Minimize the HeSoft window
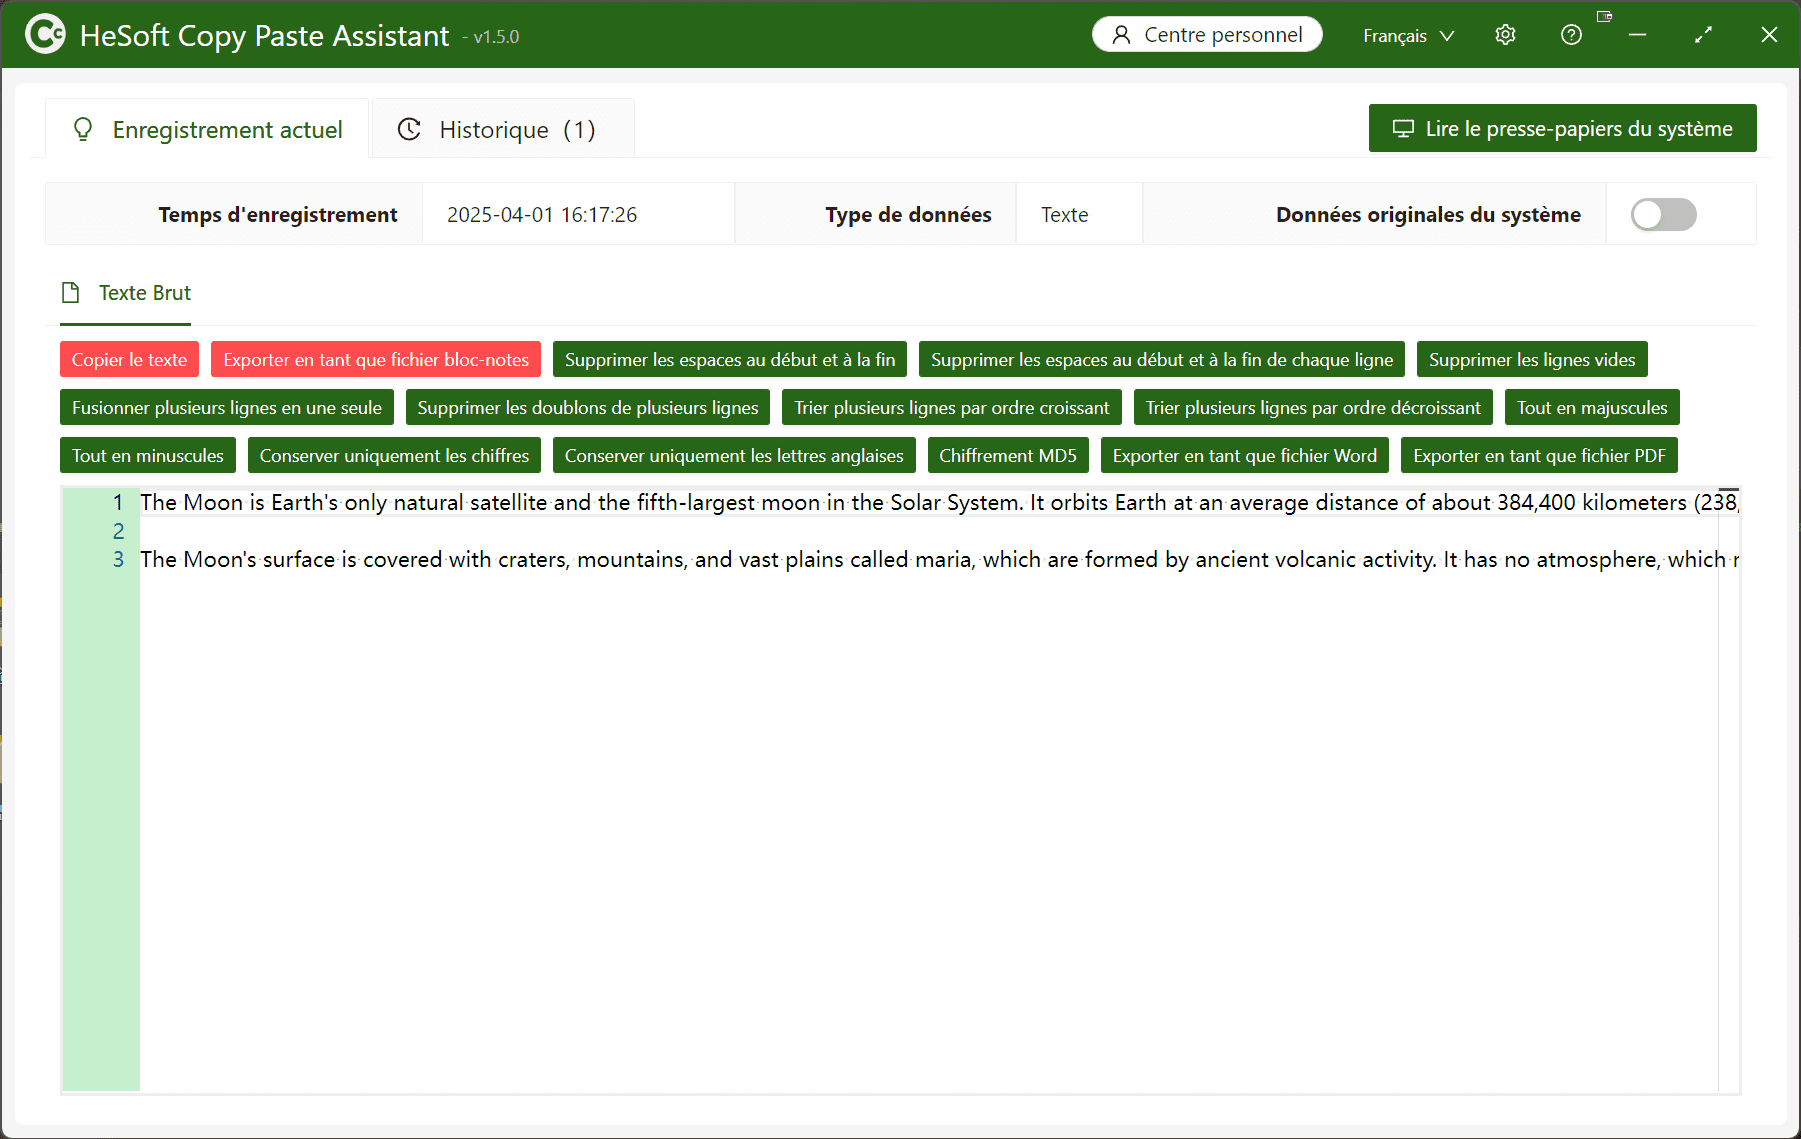Viewport: 1801px width, 1139px height. point(1637,35)
